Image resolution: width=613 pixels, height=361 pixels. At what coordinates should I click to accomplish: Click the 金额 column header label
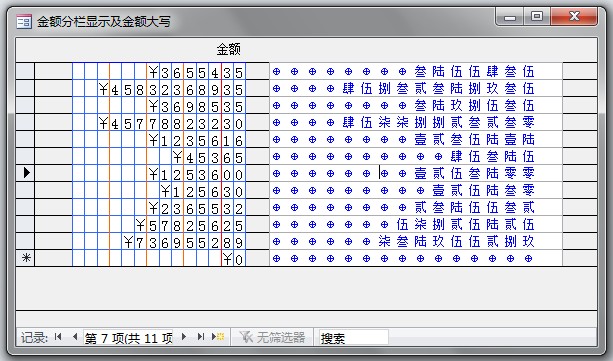(229, 49)
